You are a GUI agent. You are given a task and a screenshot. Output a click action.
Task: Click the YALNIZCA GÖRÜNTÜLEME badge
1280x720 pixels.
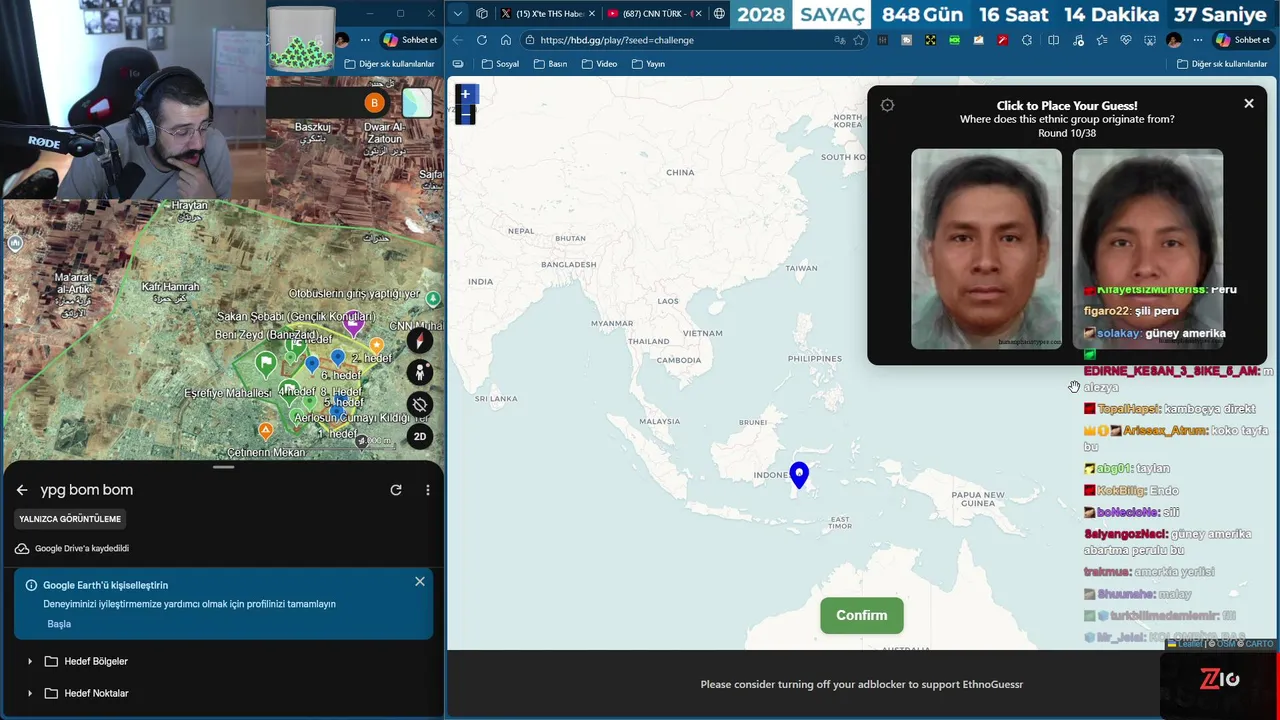click(70, 519)
